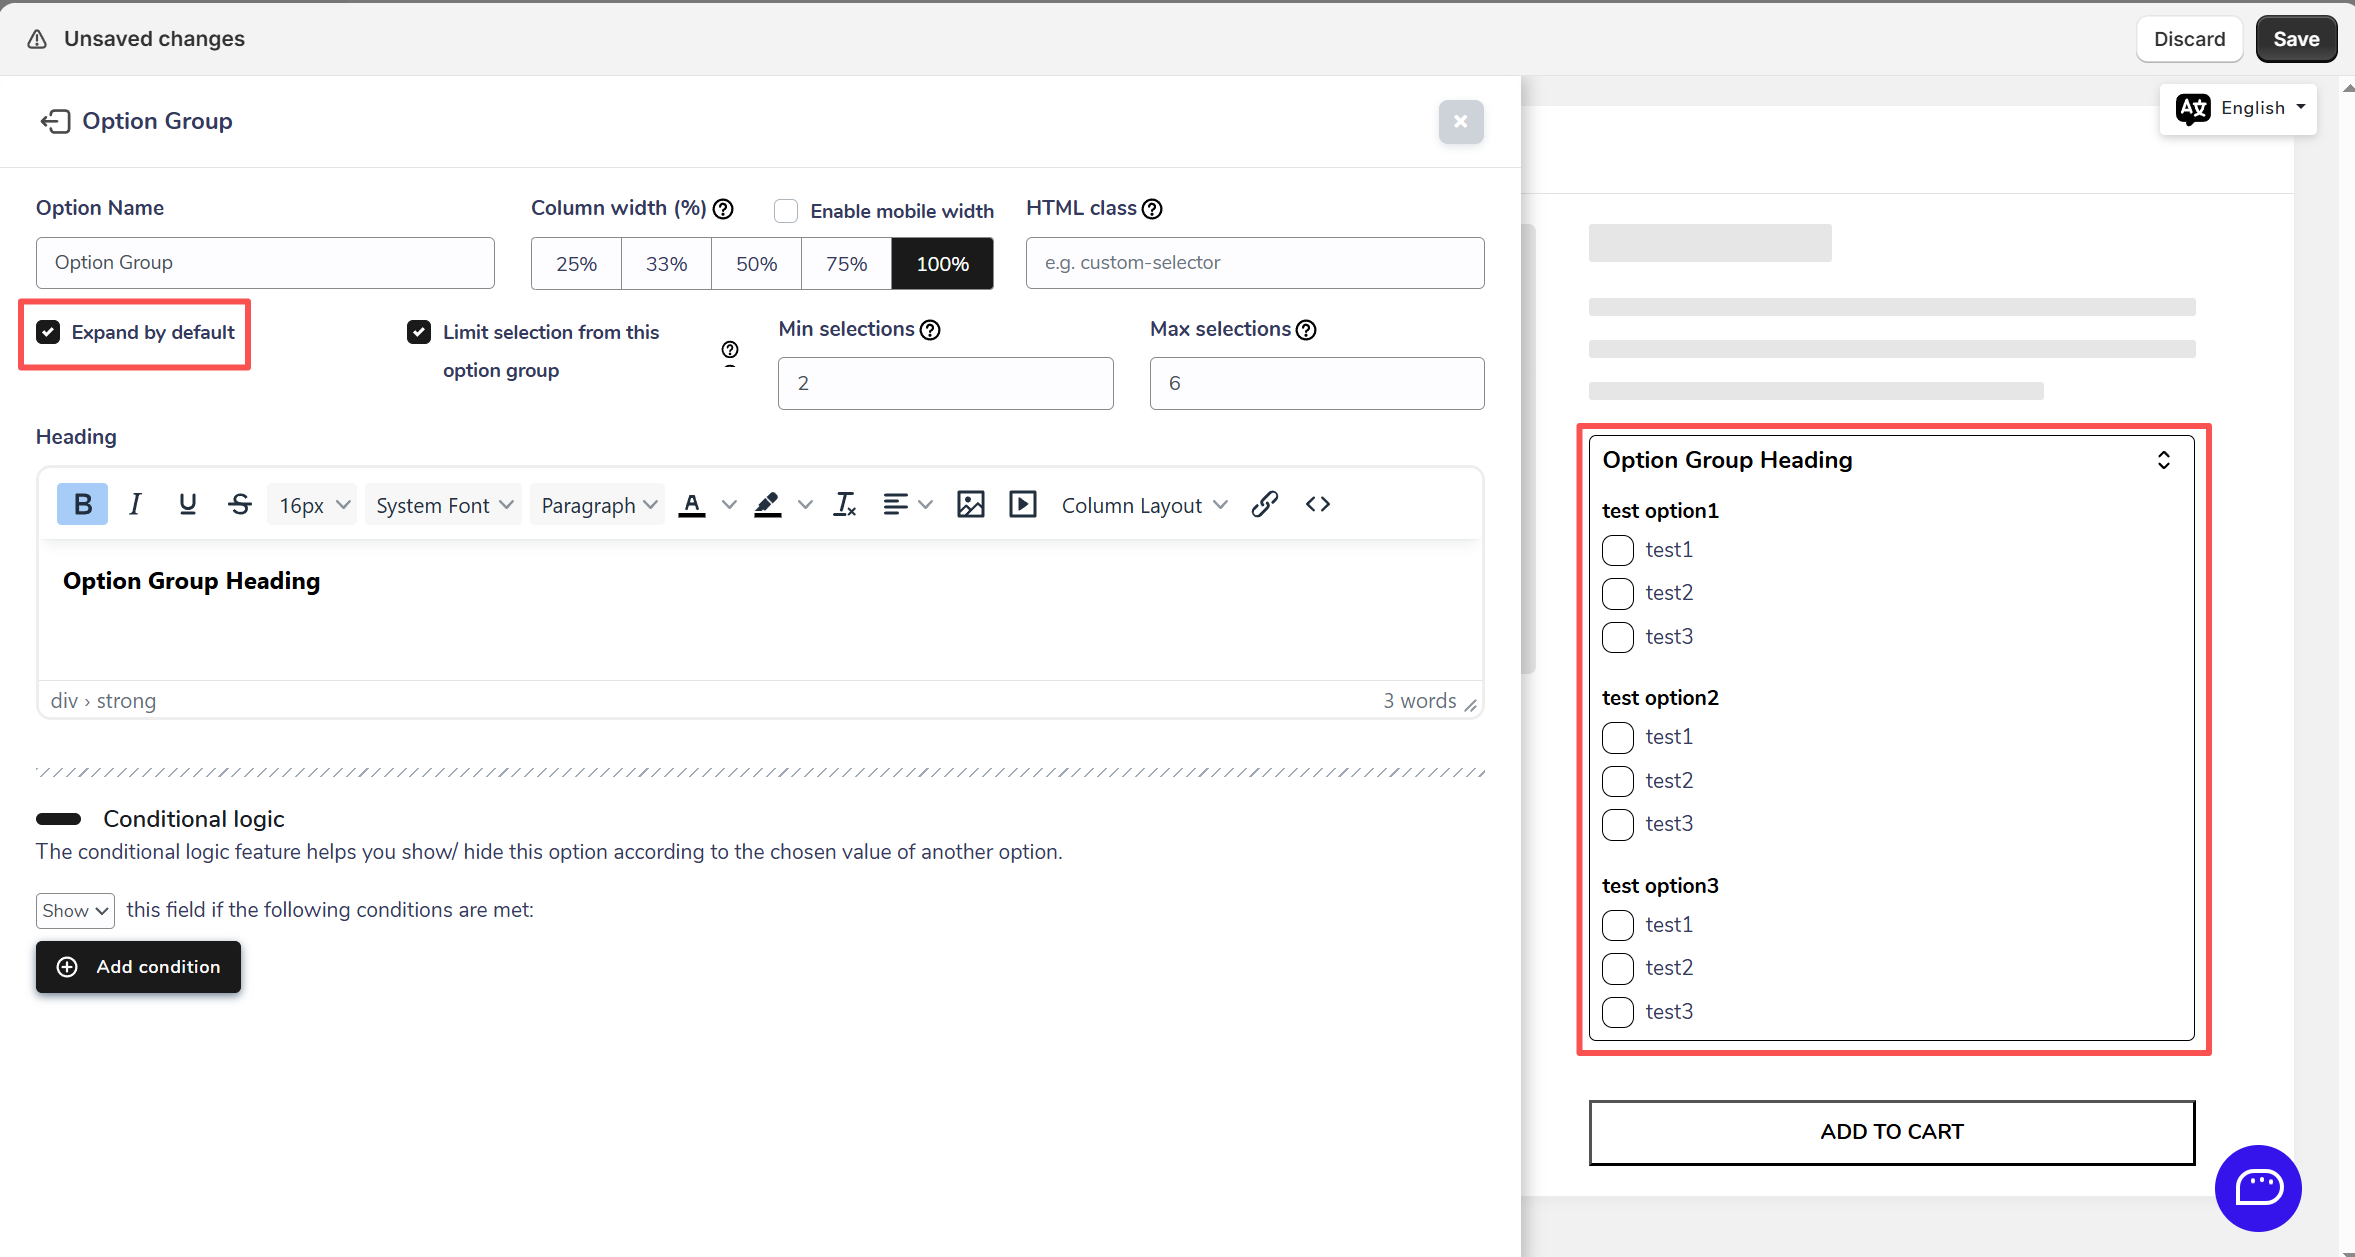
Task: Open the English language selector
Action: pos(2238,108)
